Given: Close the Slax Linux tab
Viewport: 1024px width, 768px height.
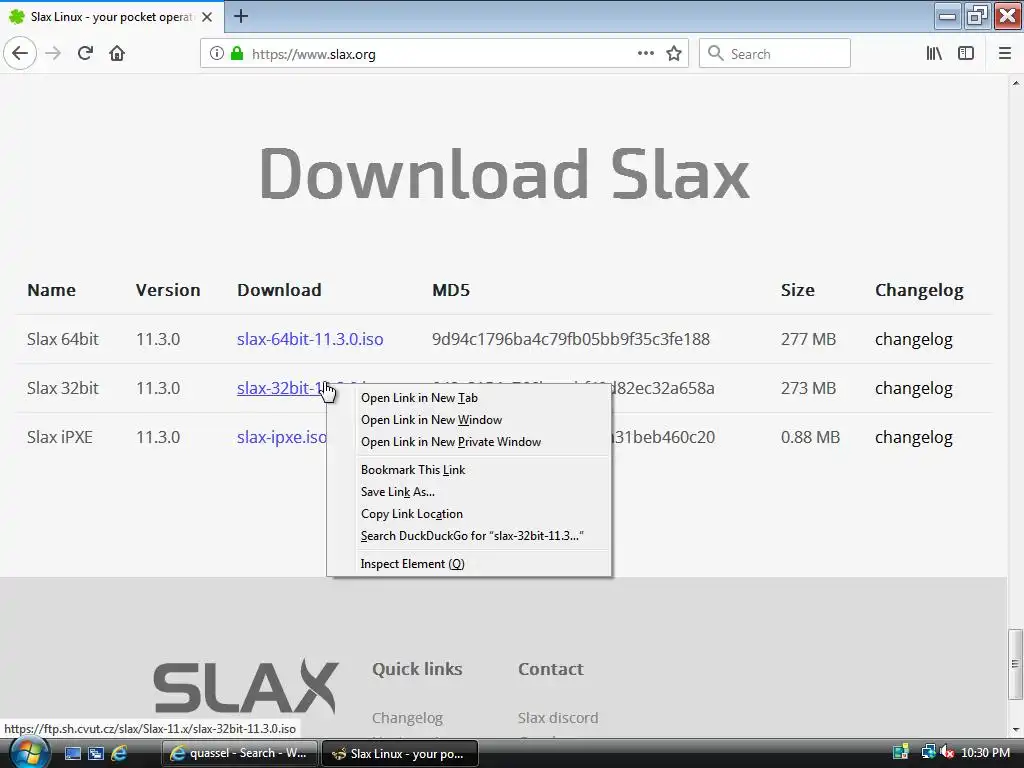Looking at the screenshot, I should tap(207, 17).
